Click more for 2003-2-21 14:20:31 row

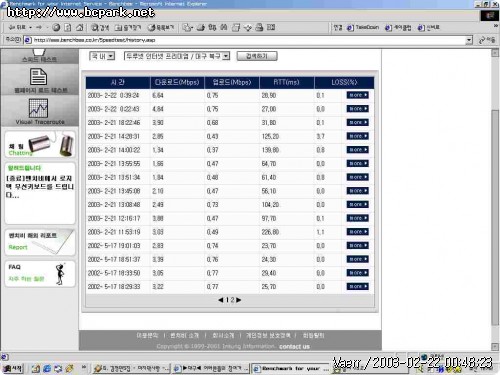coord(357,136)
